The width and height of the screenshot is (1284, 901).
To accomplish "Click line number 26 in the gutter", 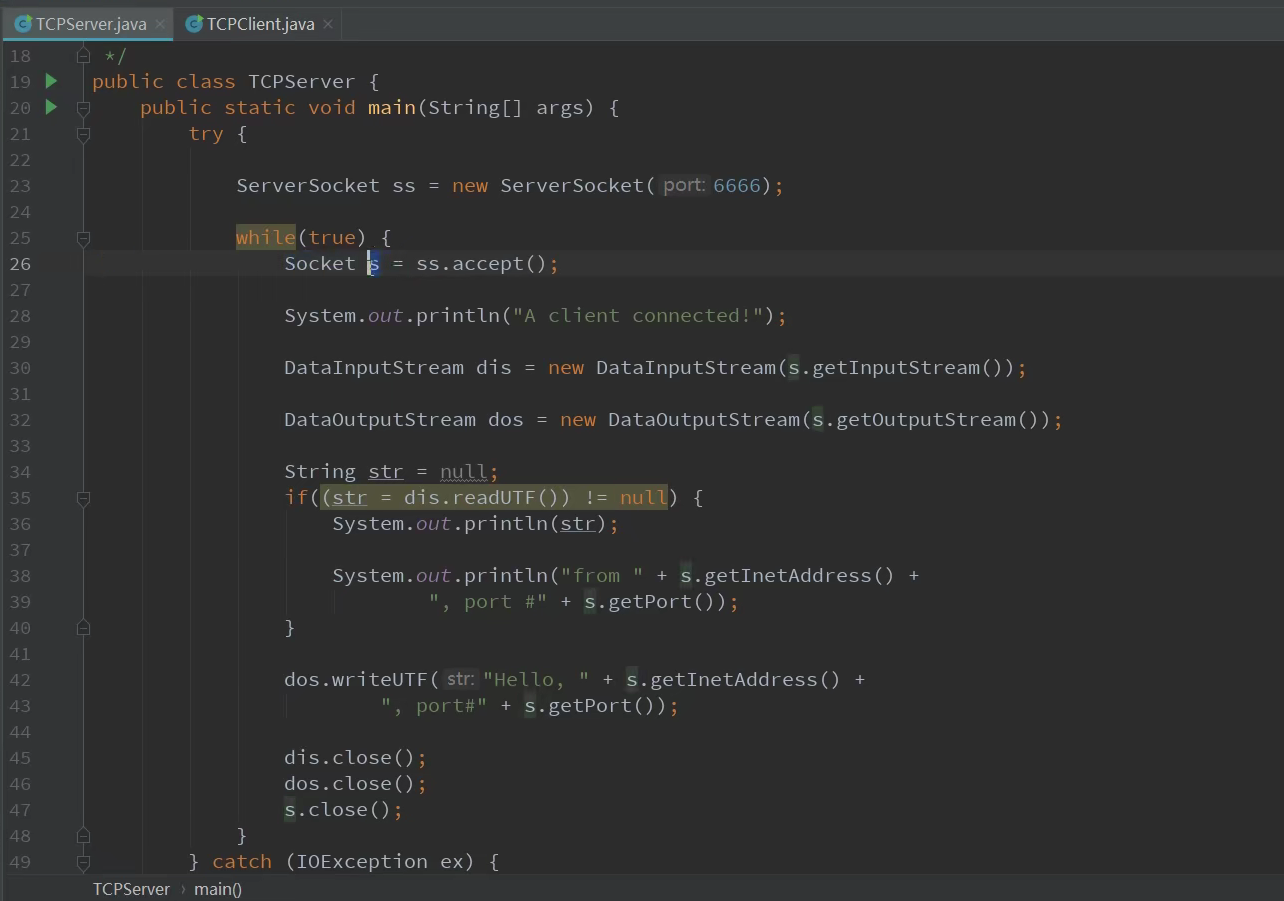I will 20,263.
